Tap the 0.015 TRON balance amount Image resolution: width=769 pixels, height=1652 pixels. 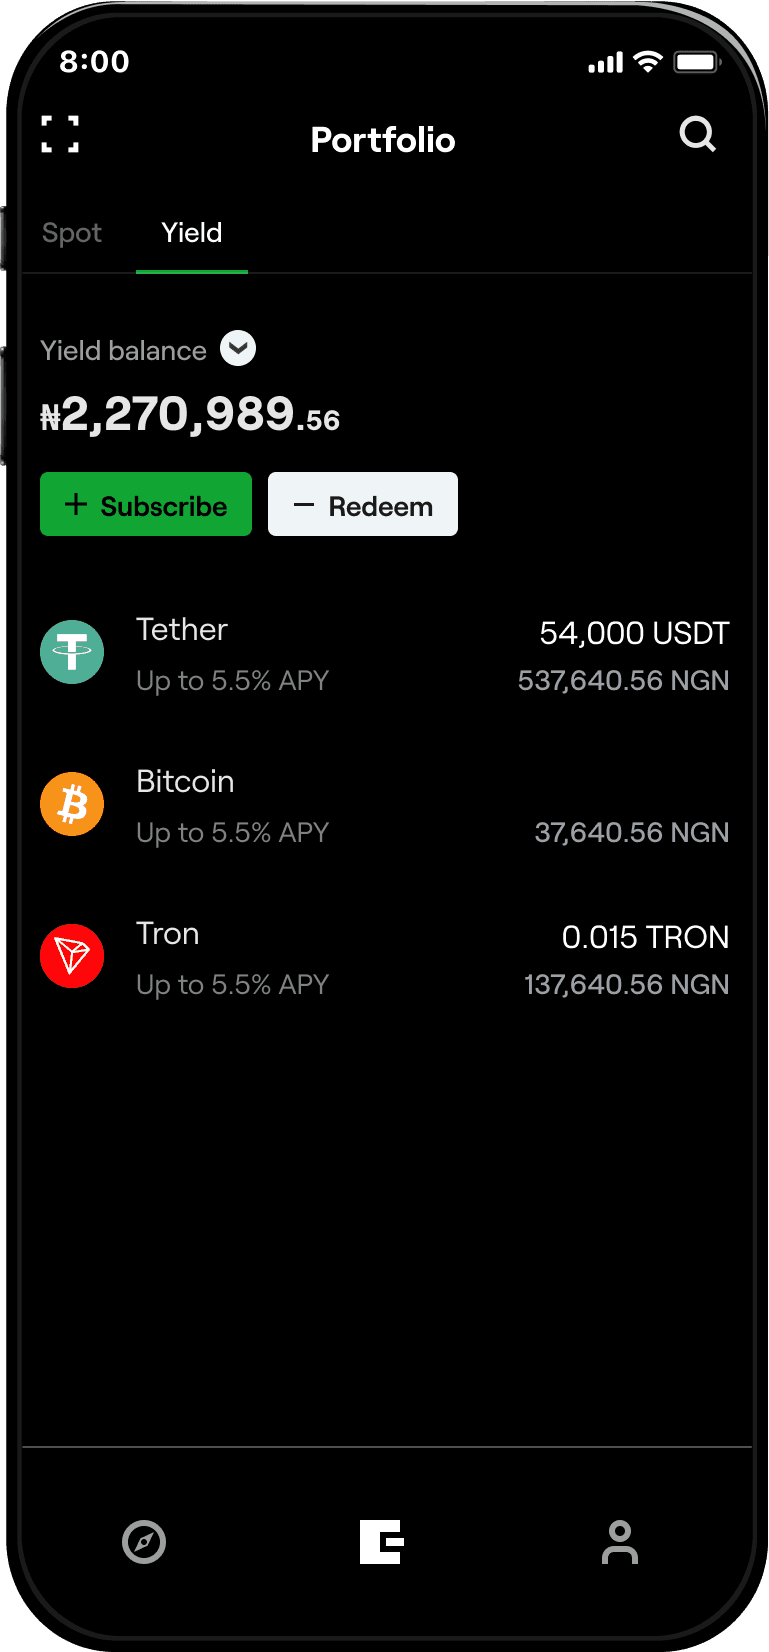pyautogui.click(x=645, y=937)
